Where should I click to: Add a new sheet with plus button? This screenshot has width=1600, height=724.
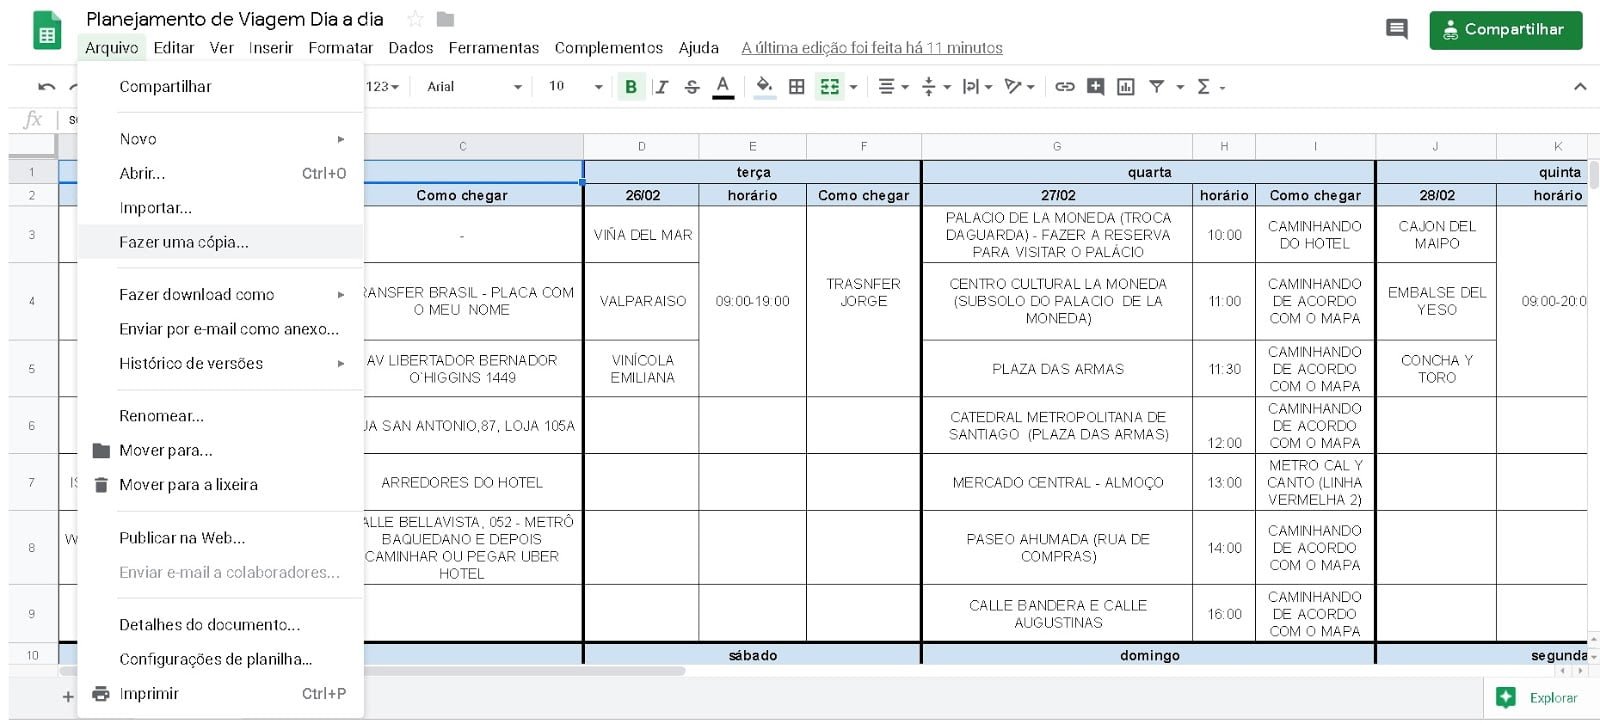(x=68, y=697)
